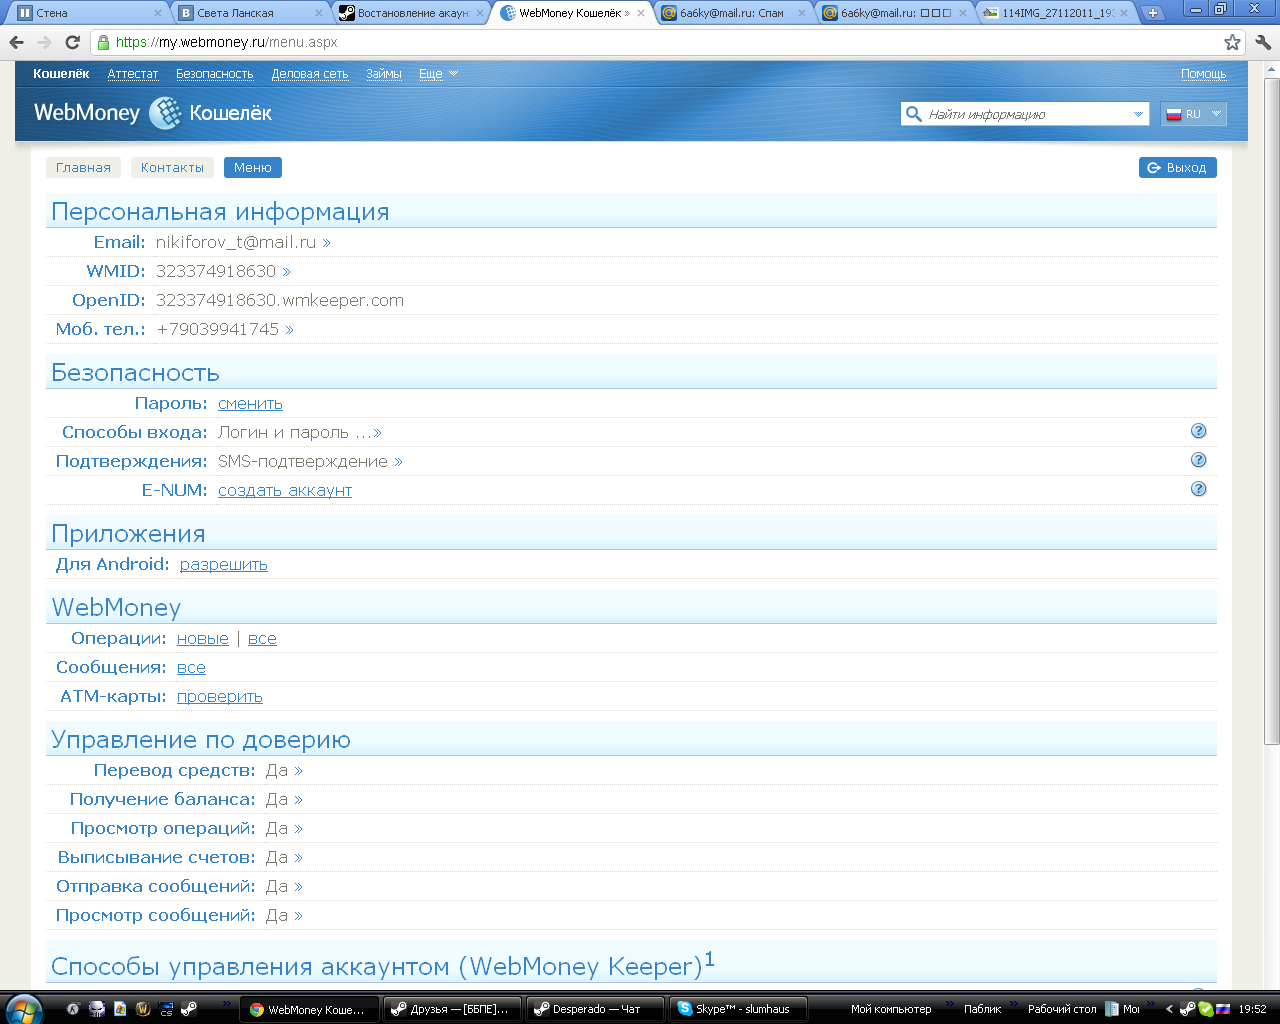Open новые operations link
The width and height of the screenshot is (1280, 1024).
pyautogui.click(x=203, y=639)
